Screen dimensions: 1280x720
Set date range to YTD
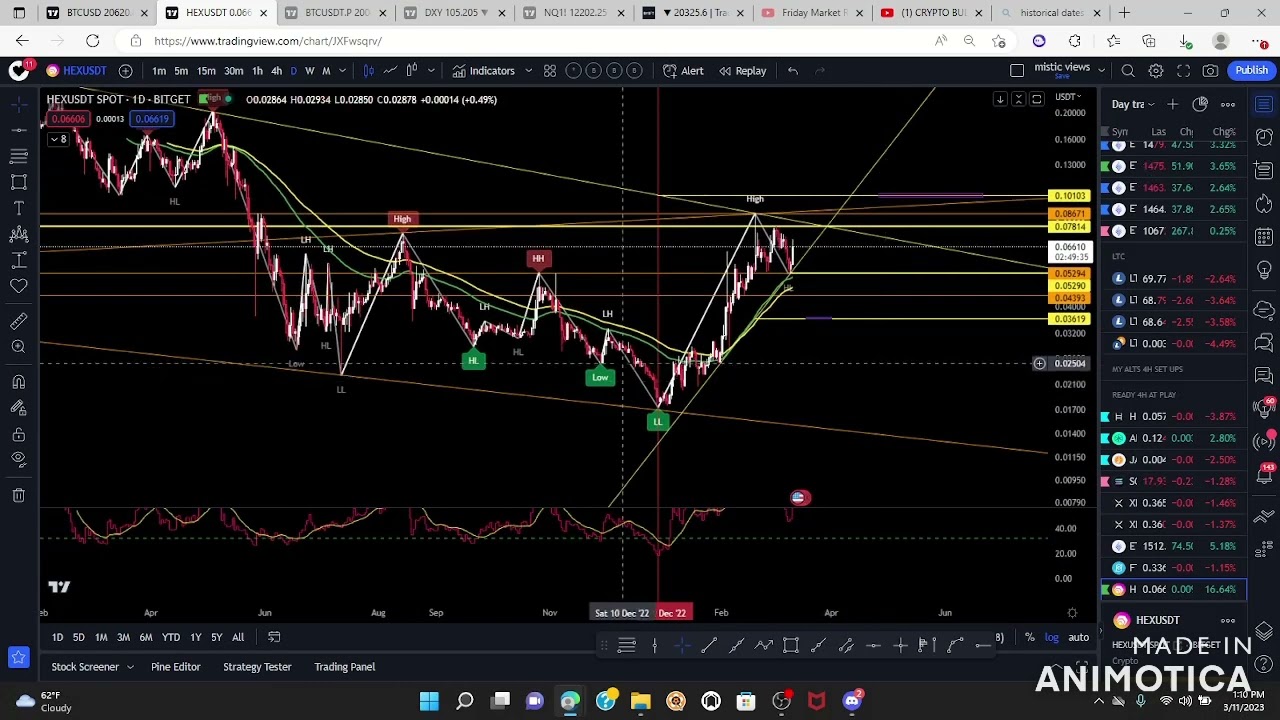tap(171, 637)
